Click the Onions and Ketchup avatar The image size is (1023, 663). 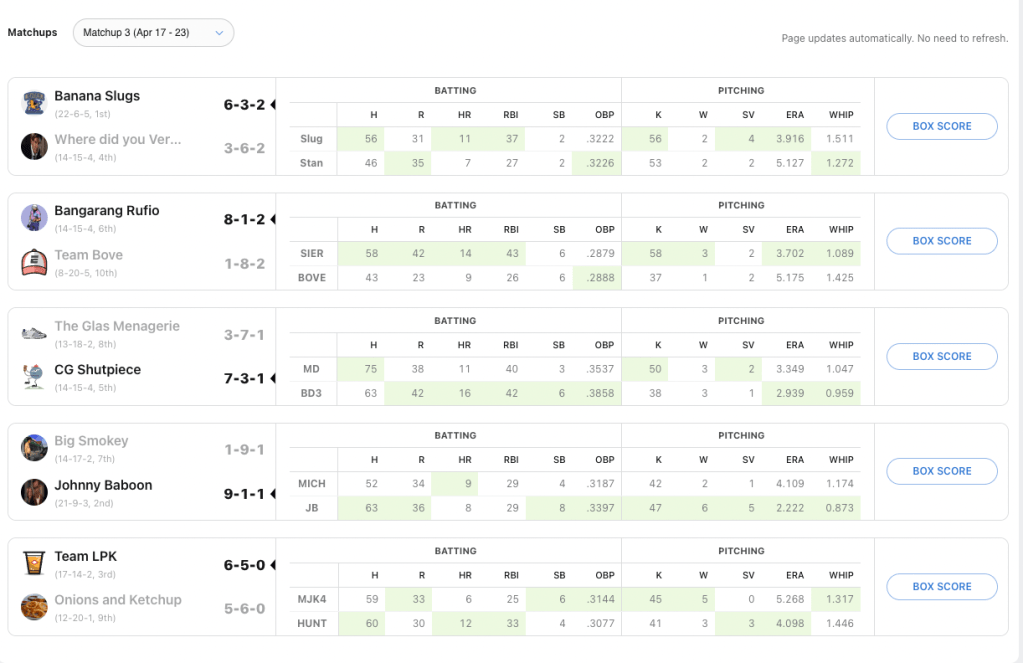click(35, 607)
